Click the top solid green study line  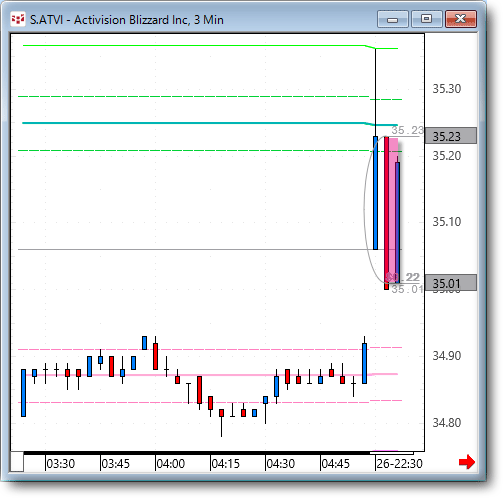click(210, 46)
